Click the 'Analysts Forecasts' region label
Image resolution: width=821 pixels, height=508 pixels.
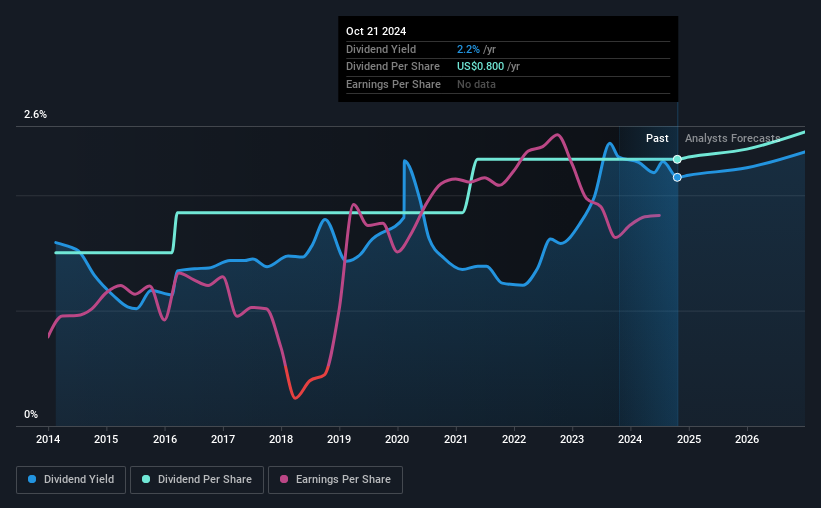733,138
